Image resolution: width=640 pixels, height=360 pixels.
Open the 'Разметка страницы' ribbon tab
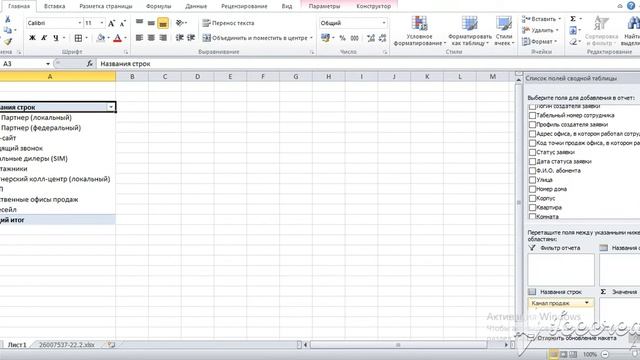pos(106,6)
